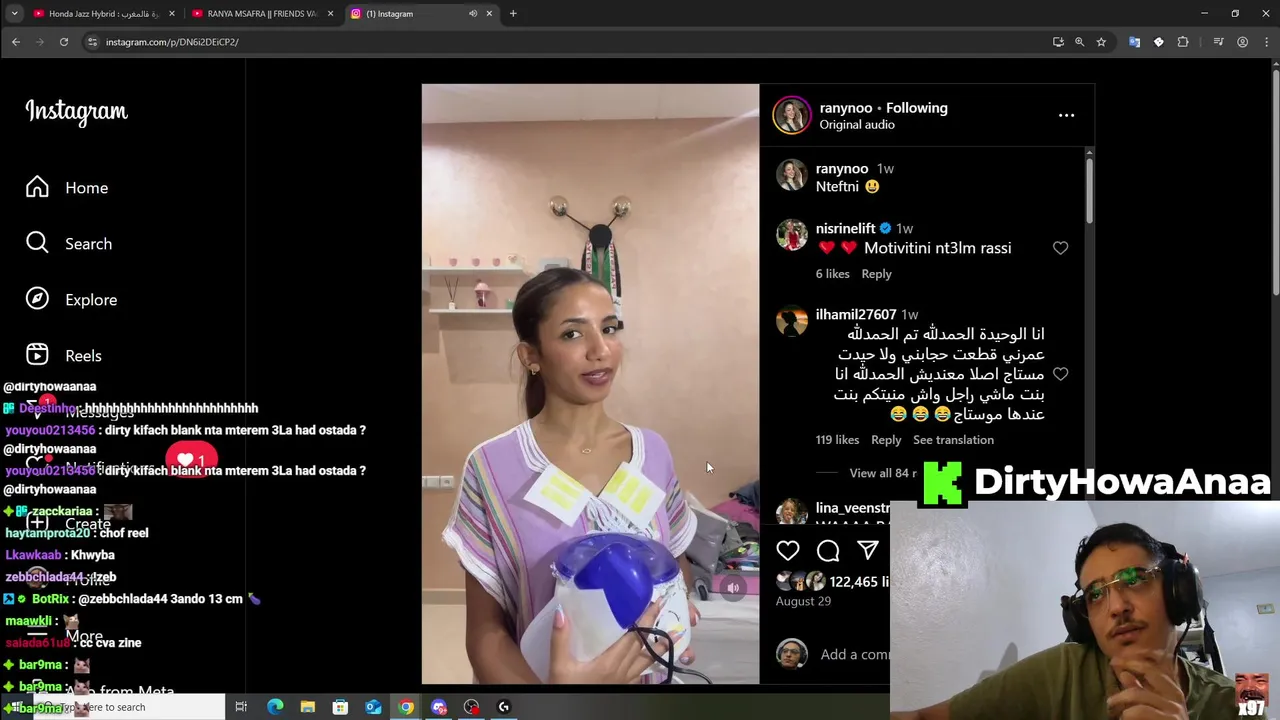Like ilhamil27607's comment
This screenshot has width=1280, height=720.
pos(1060,374)
